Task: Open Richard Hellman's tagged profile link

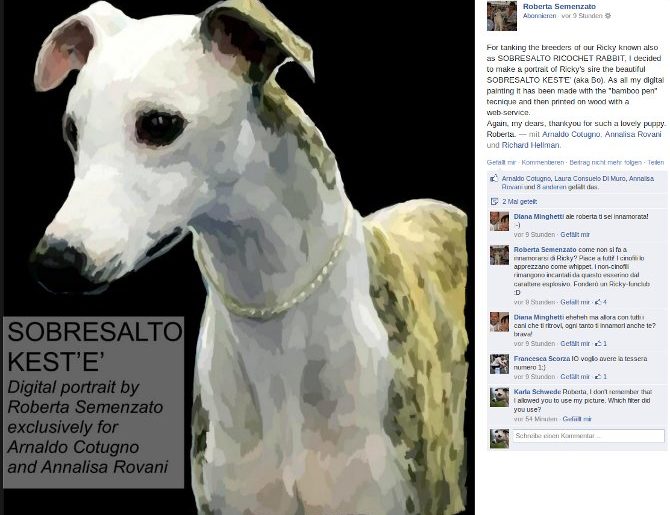Action: coord(530,145)
